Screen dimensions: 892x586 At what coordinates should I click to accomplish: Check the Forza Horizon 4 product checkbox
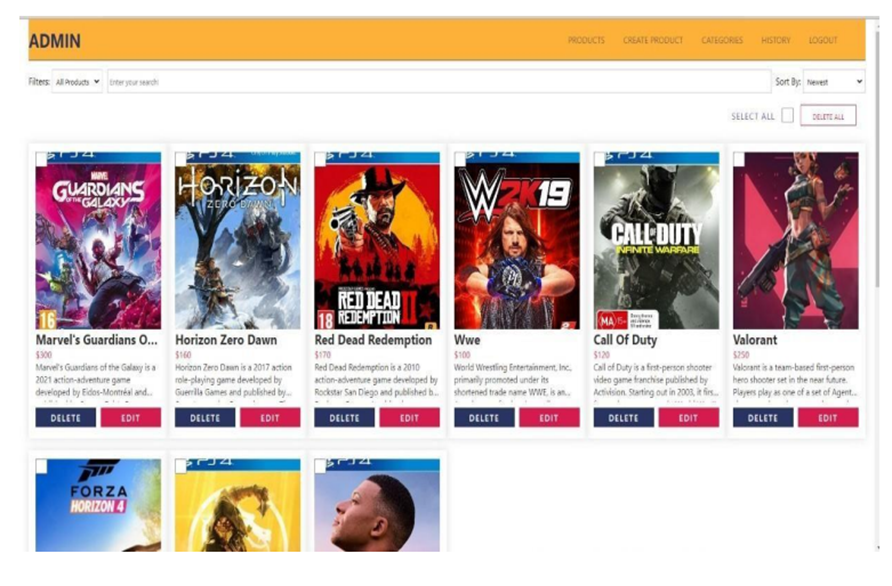pyautogui.click(x=42, y=466)
